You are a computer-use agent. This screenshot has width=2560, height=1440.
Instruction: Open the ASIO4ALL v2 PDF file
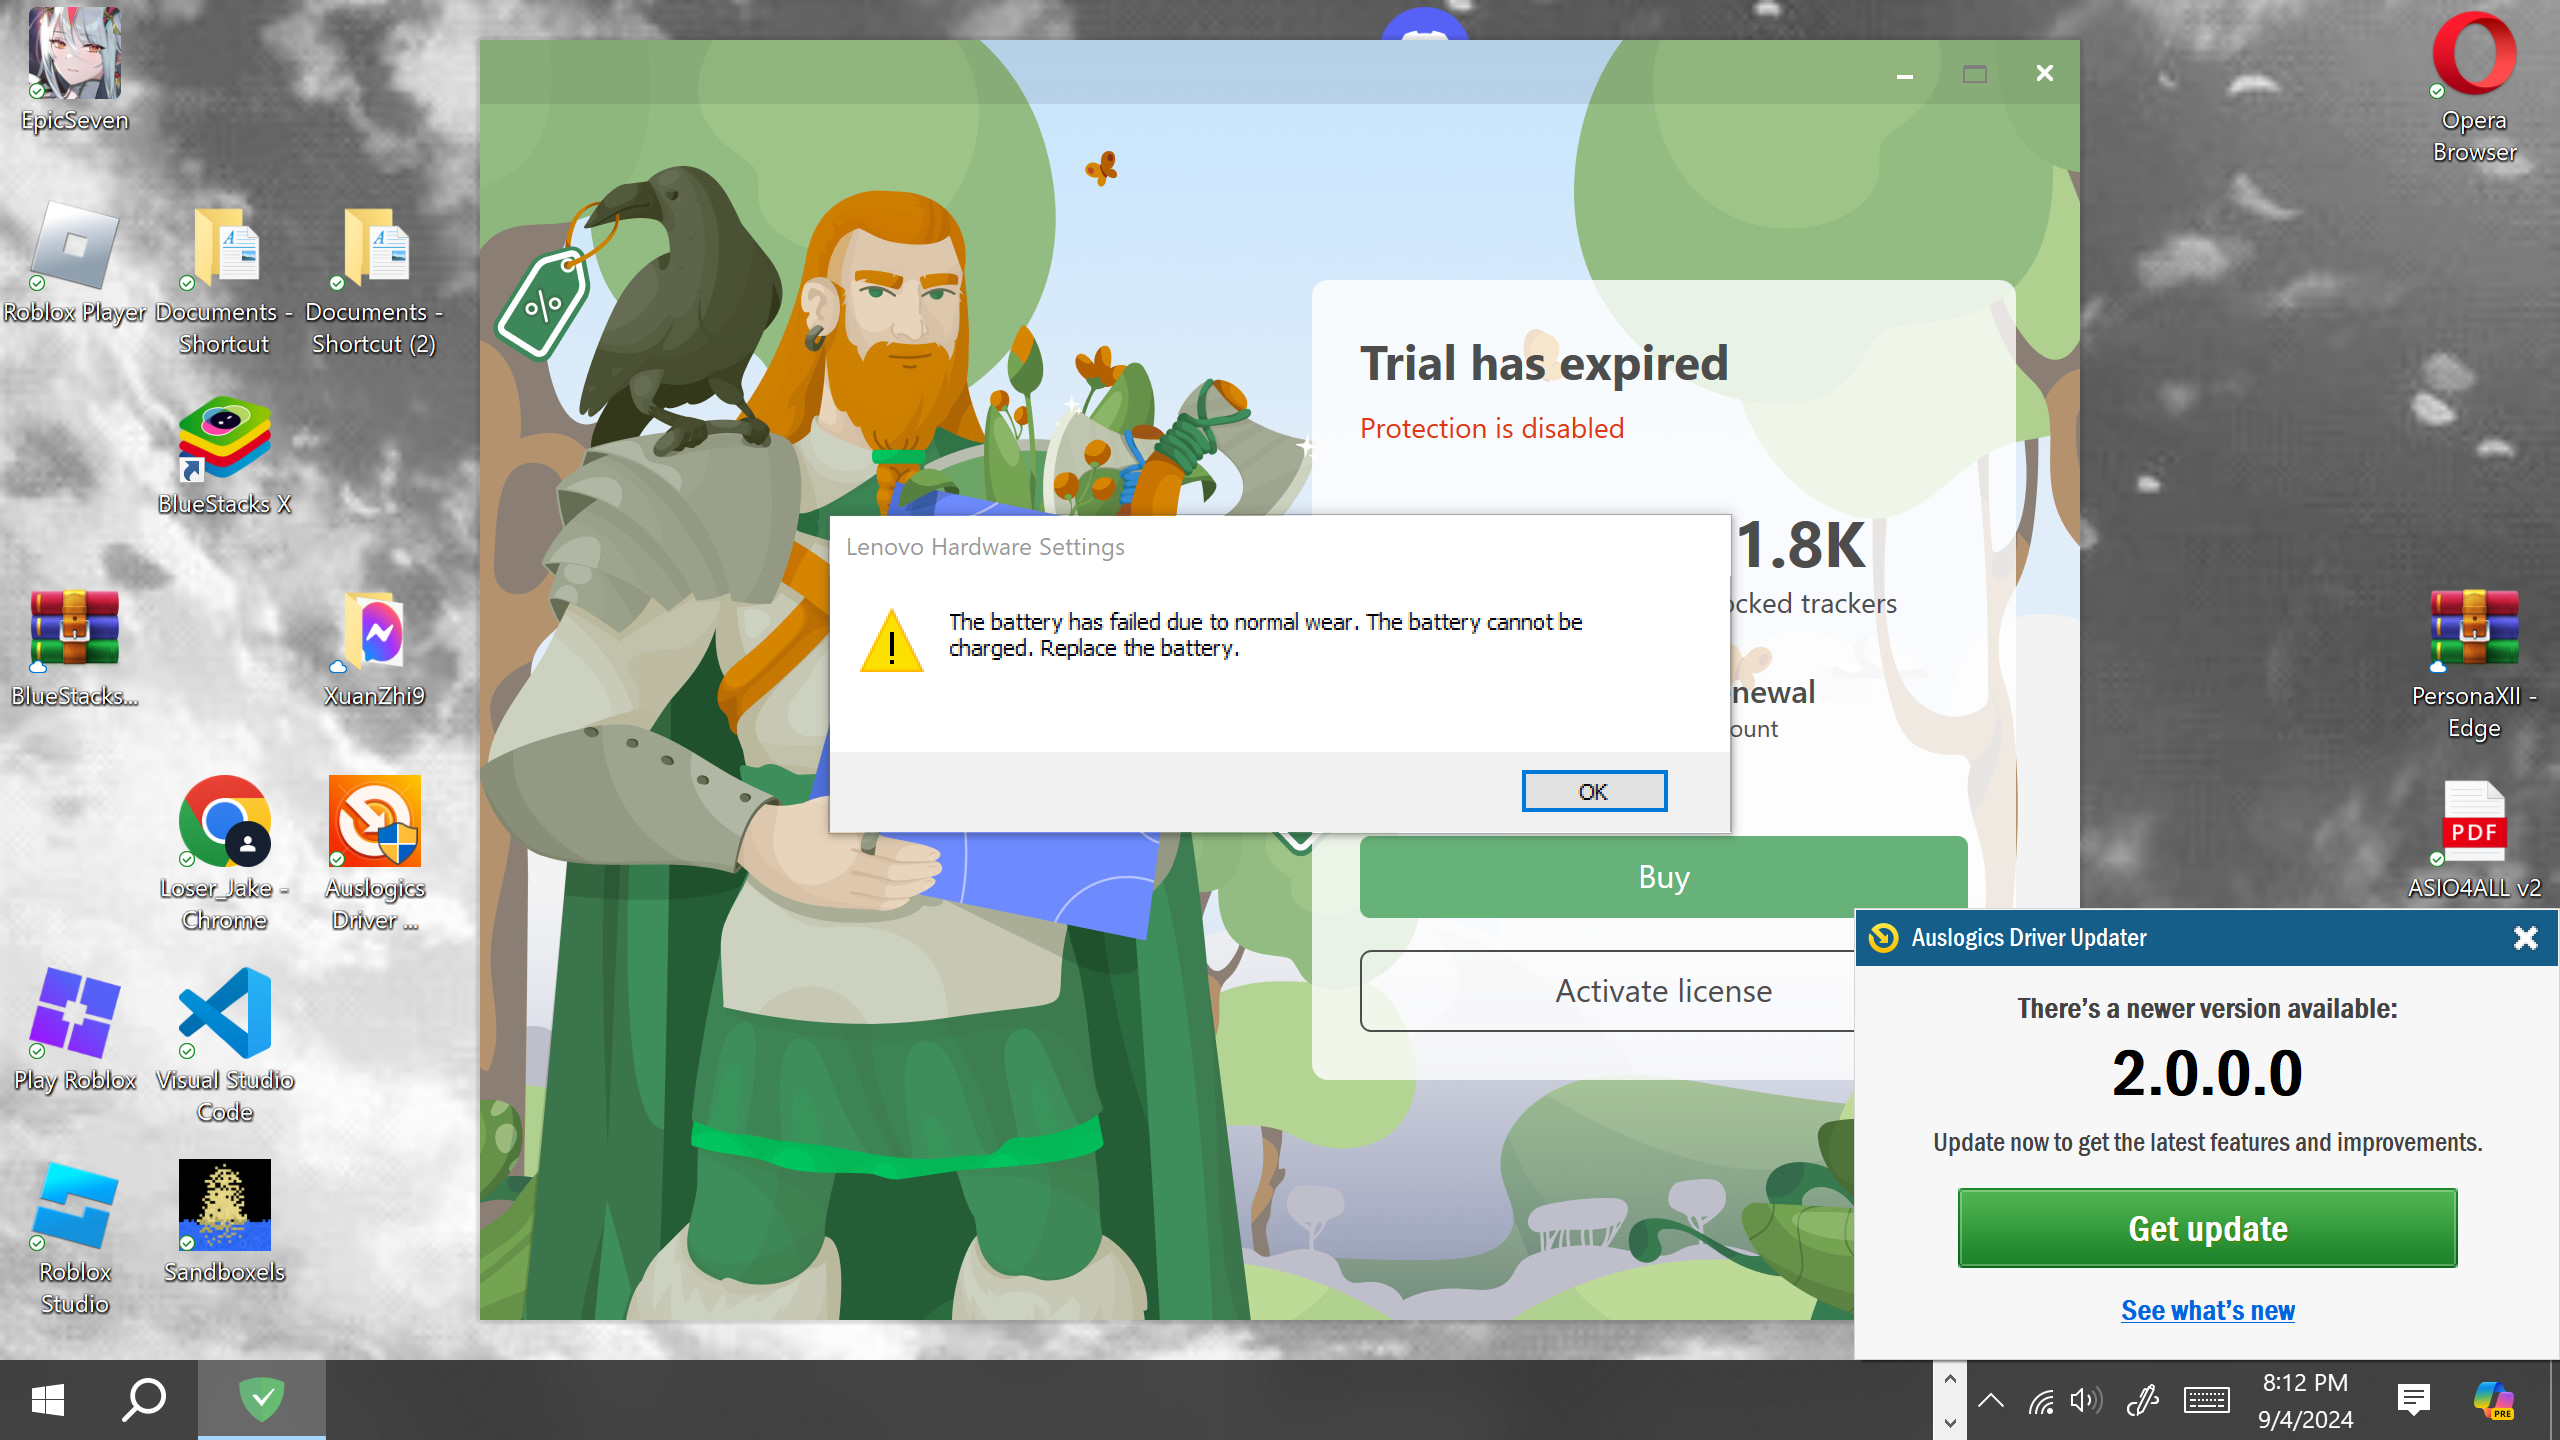[x=2474, y=822]
